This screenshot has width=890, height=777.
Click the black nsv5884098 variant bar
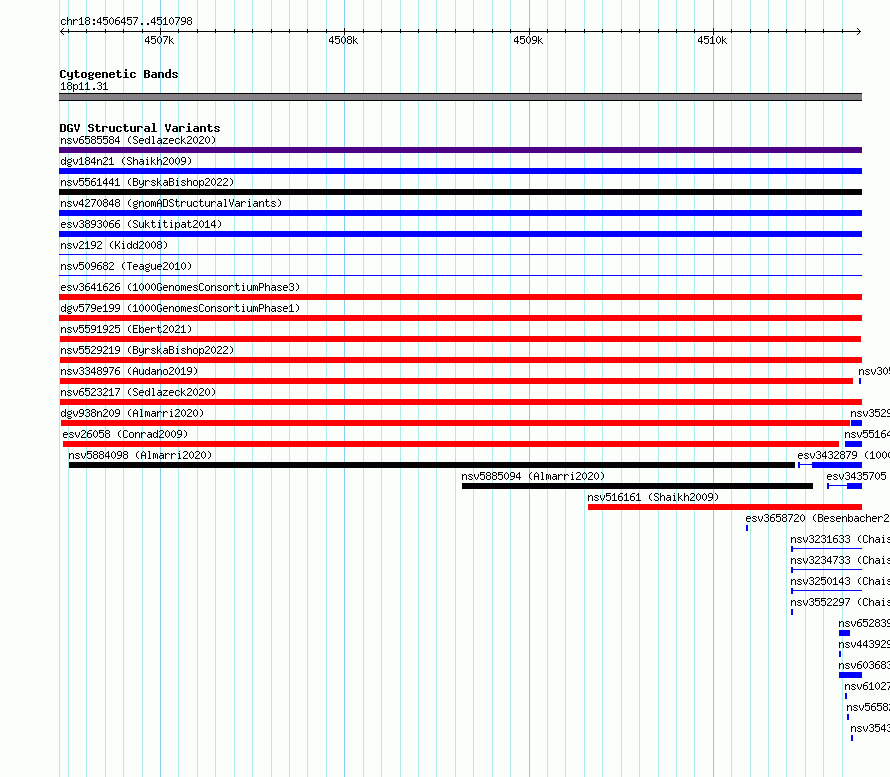[x=432, y=465]
